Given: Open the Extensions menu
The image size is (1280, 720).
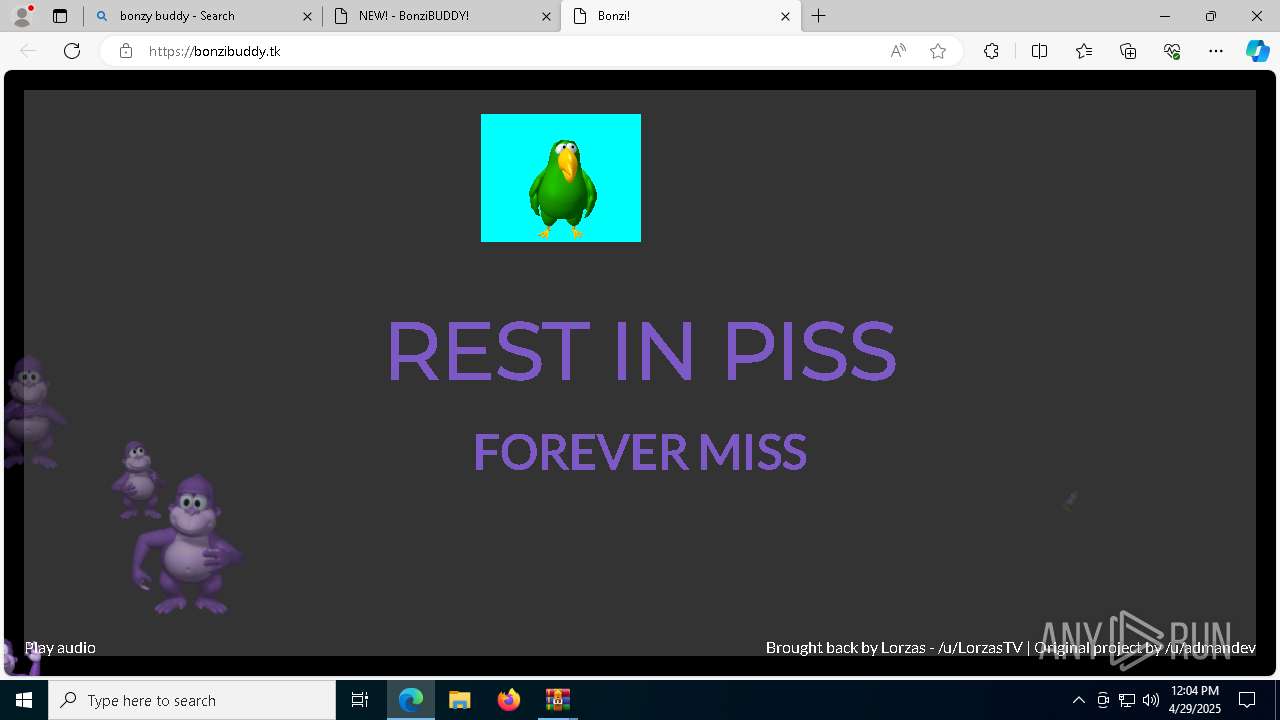Looking at the screenshot, I should tap(991, 51).
